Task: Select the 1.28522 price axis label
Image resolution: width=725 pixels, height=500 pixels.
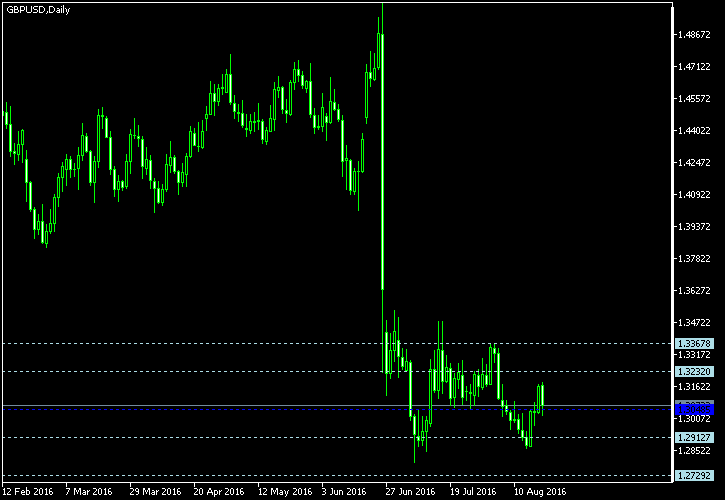Action: (x=694, y=450)
